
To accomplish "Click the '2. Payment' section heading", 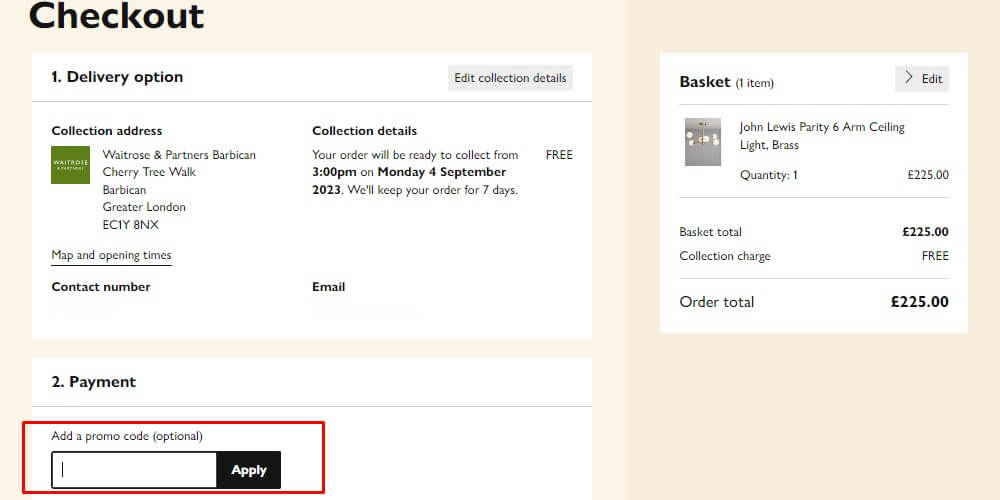I will (x=94, y=382).
